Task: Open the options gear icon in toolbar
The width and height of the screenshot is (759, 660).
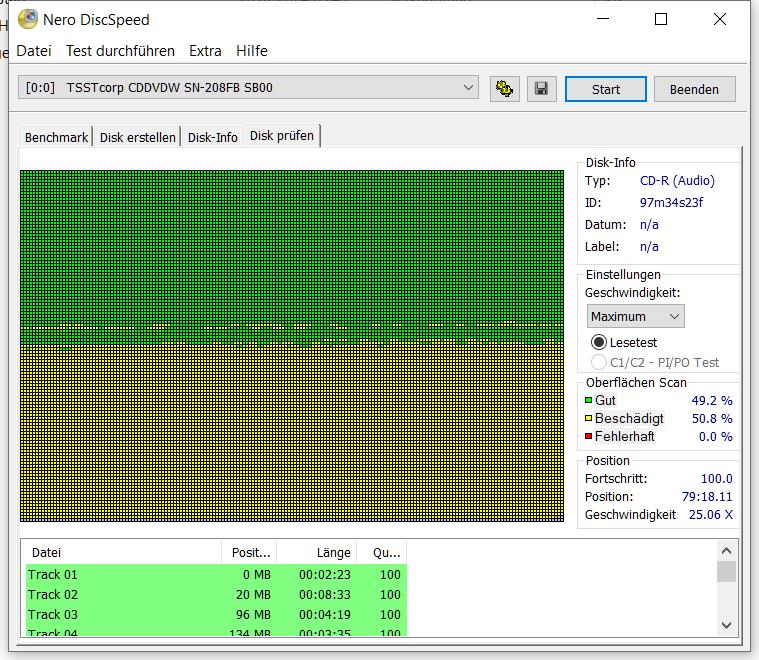Action: [x=504, y=89]
